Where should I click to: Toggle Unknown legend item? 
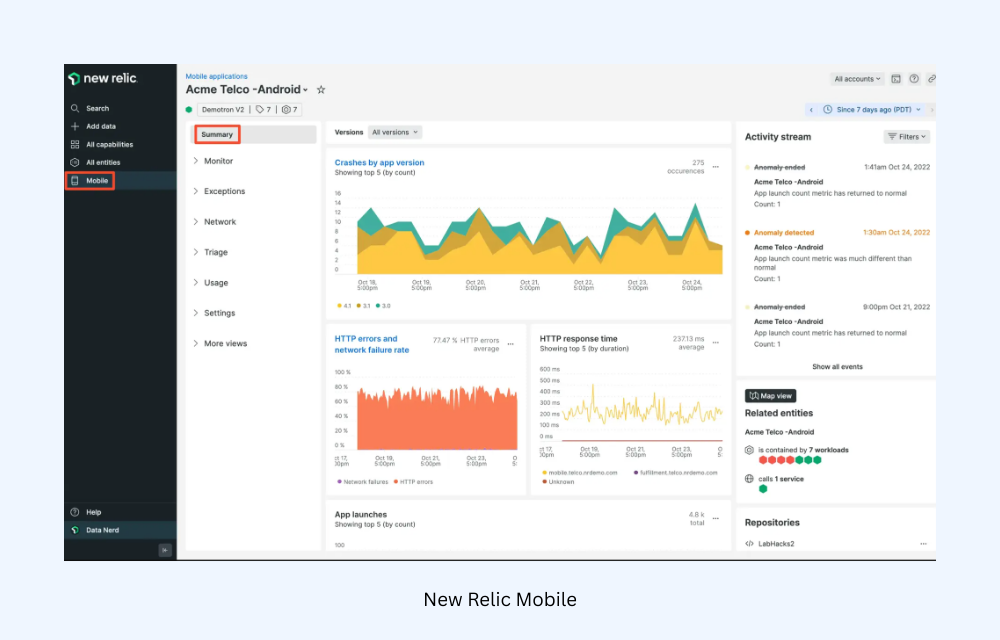(558, 482)
